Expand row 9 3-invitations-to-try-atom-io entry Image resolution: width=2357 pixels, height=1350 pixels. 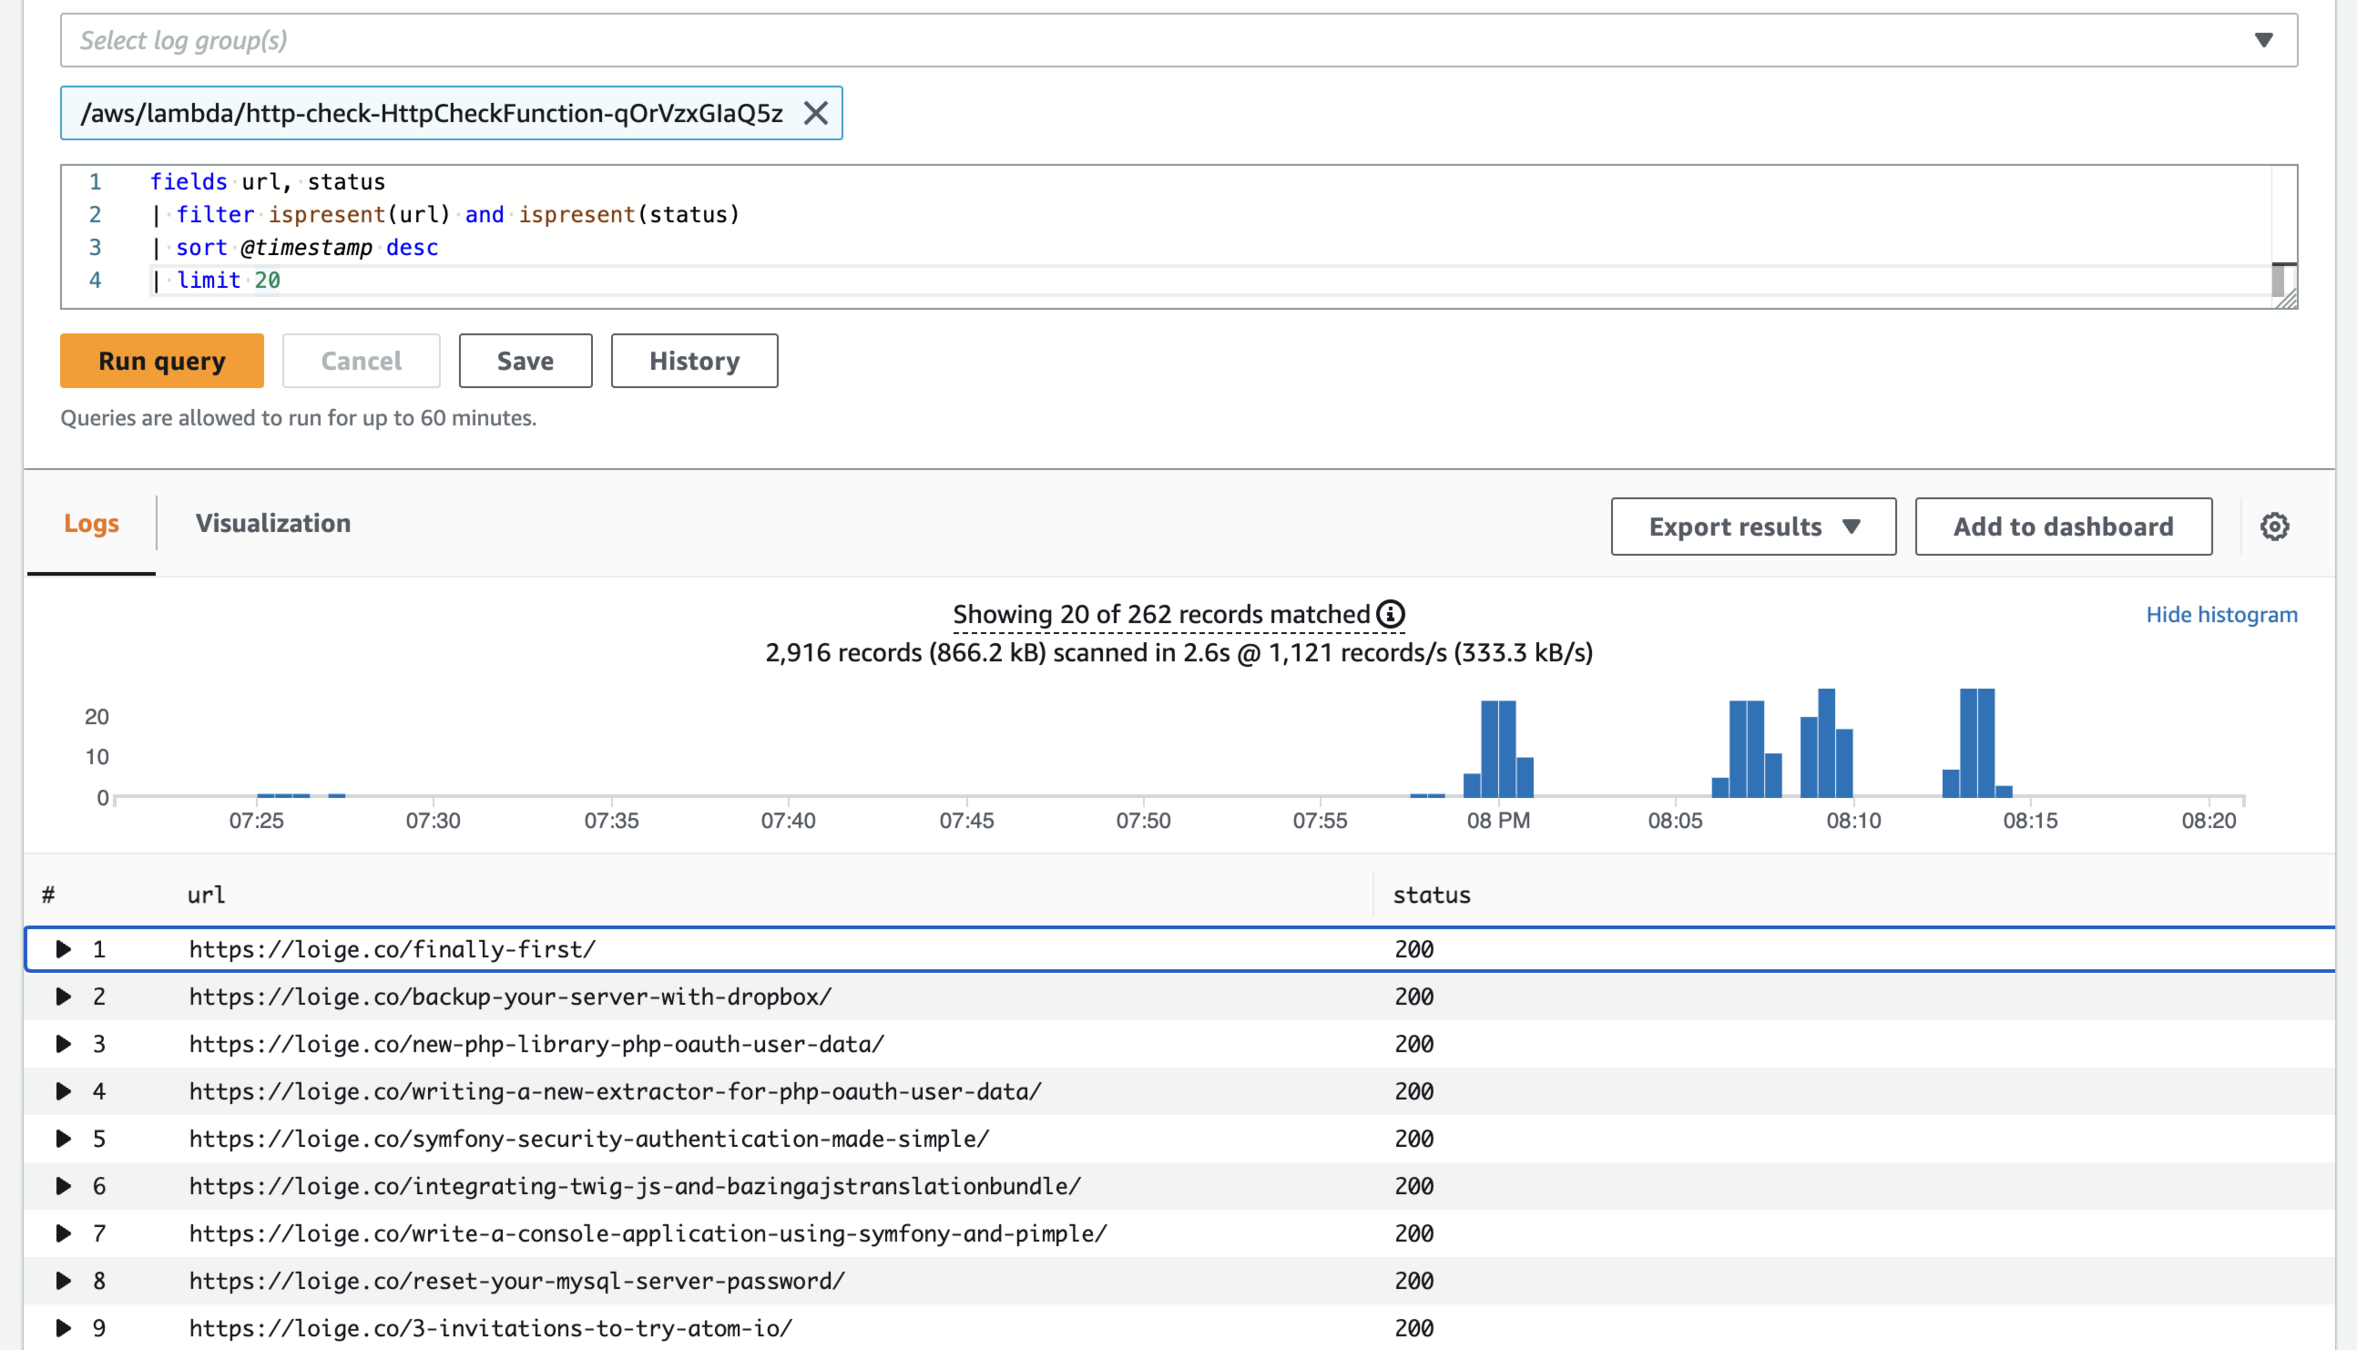[x=63, y=1328]
